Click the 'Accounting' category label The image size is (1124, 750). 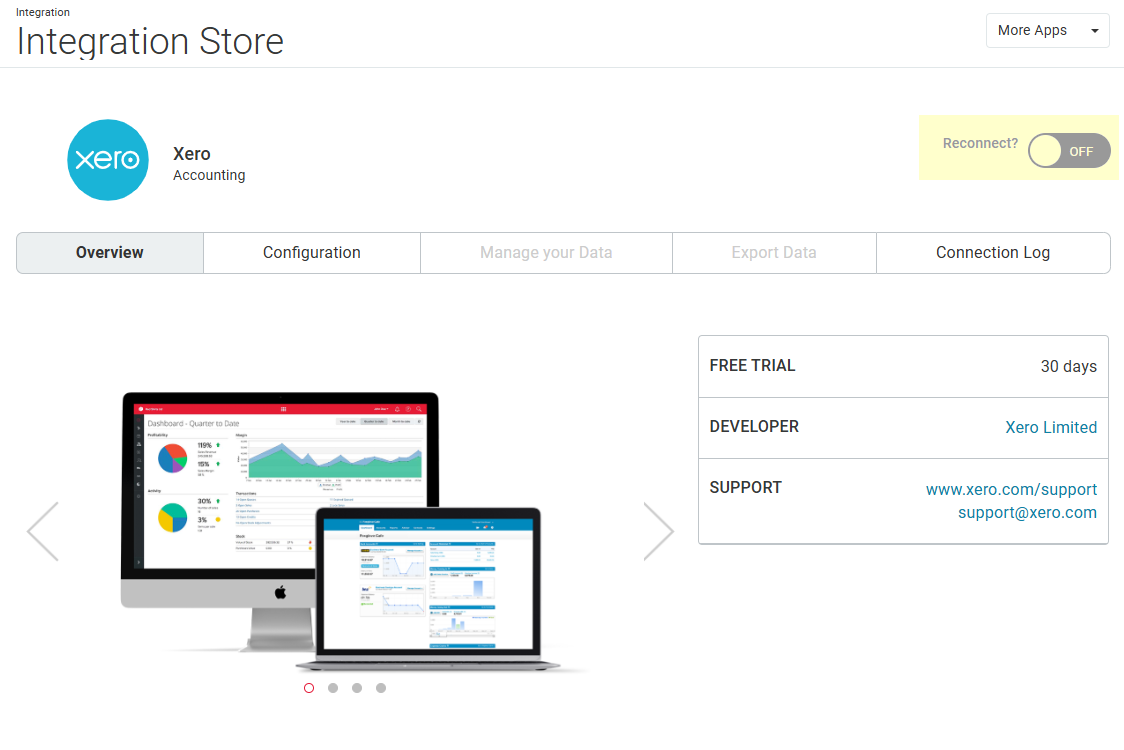[x=209, y=176]
